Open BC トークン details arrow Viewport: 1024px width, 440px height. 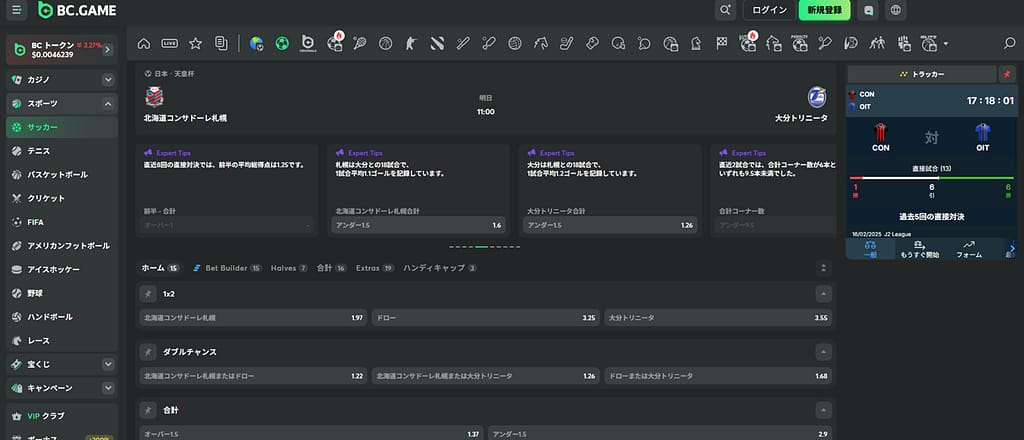tap(108, 50)
